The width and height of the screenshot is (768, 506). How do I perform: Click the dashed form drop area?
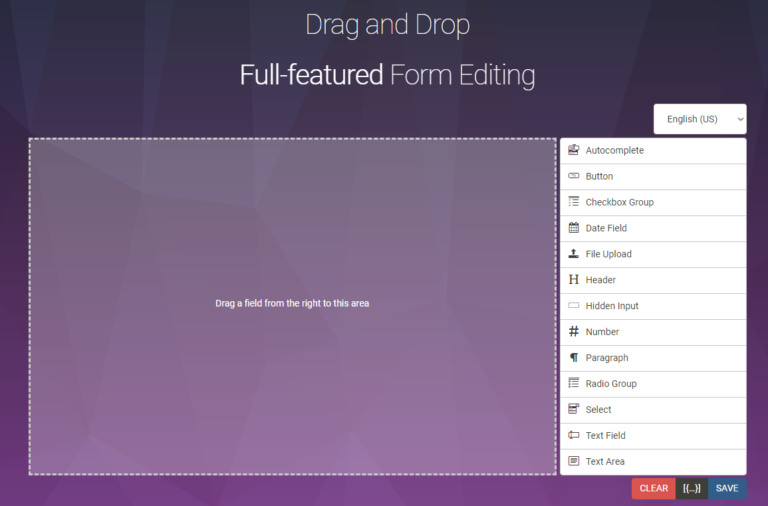tap(292, 307)
